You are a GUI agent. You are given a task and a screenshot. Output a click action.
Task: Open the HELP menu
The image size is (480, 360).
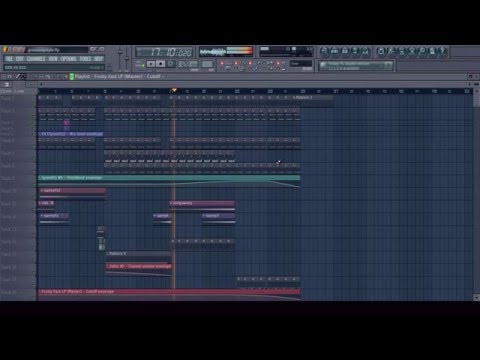98,59
